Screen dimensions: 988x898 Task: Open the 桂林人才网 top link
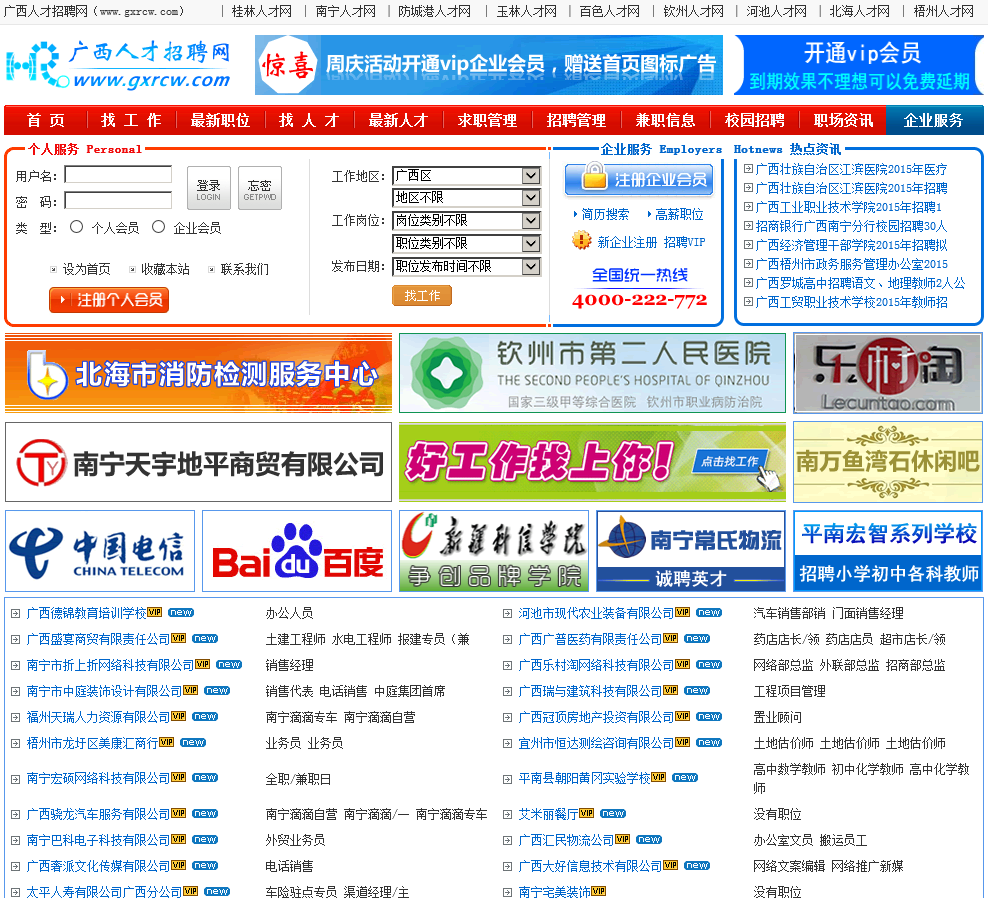(261, 11)
